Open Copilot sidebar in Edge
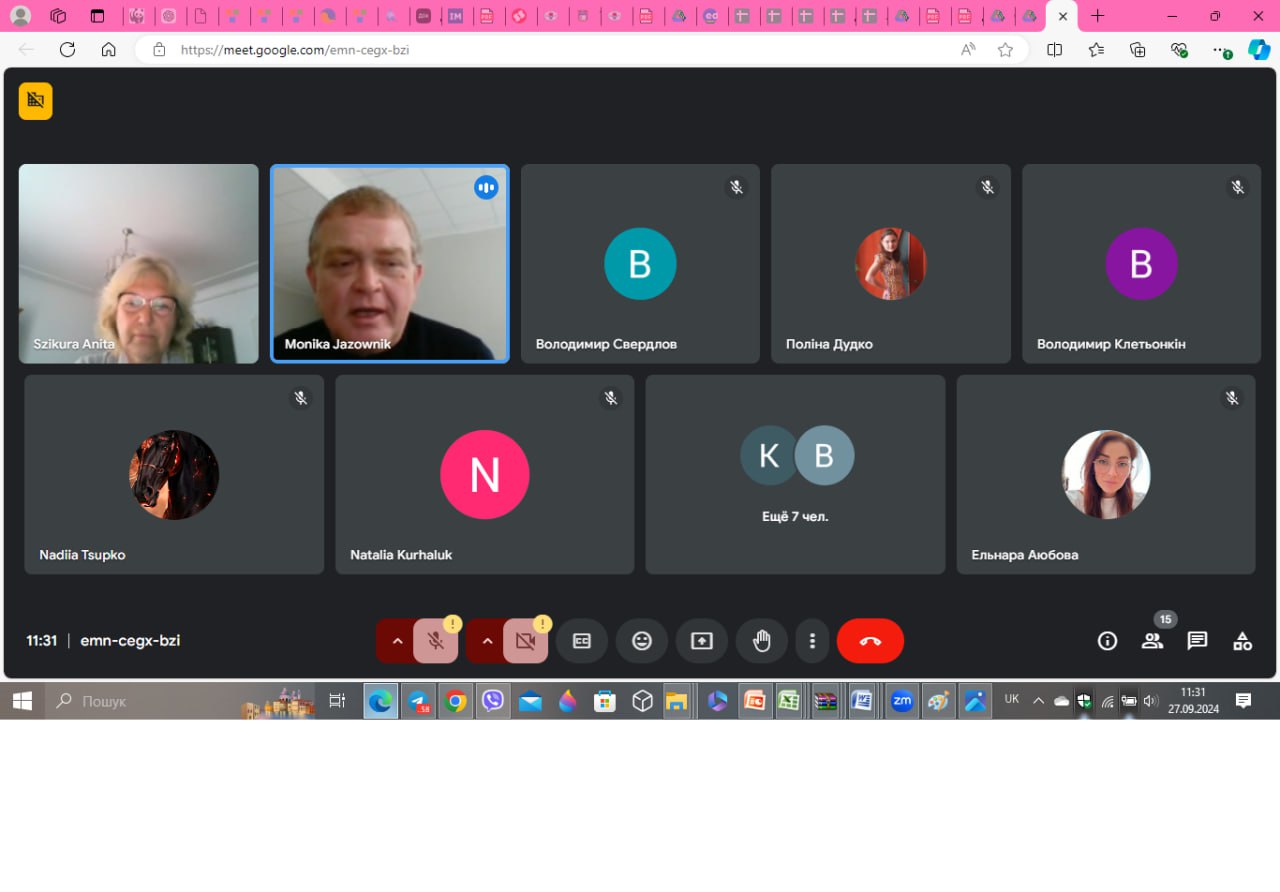This screenshot has width=1280, height=892. click(x=1259, y=50)
